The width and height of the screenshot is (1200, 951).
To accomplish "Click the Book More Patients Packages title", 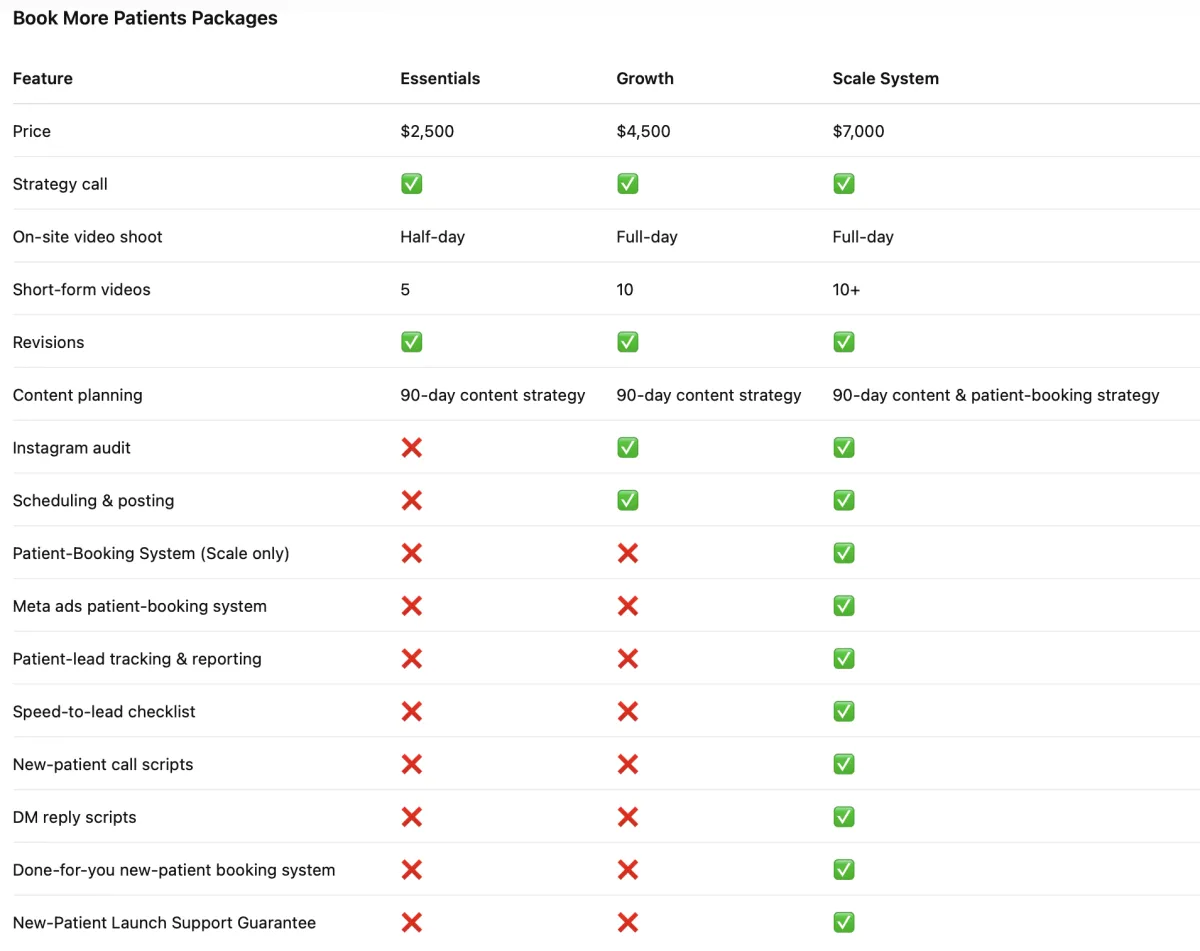I will pos(145,18).
